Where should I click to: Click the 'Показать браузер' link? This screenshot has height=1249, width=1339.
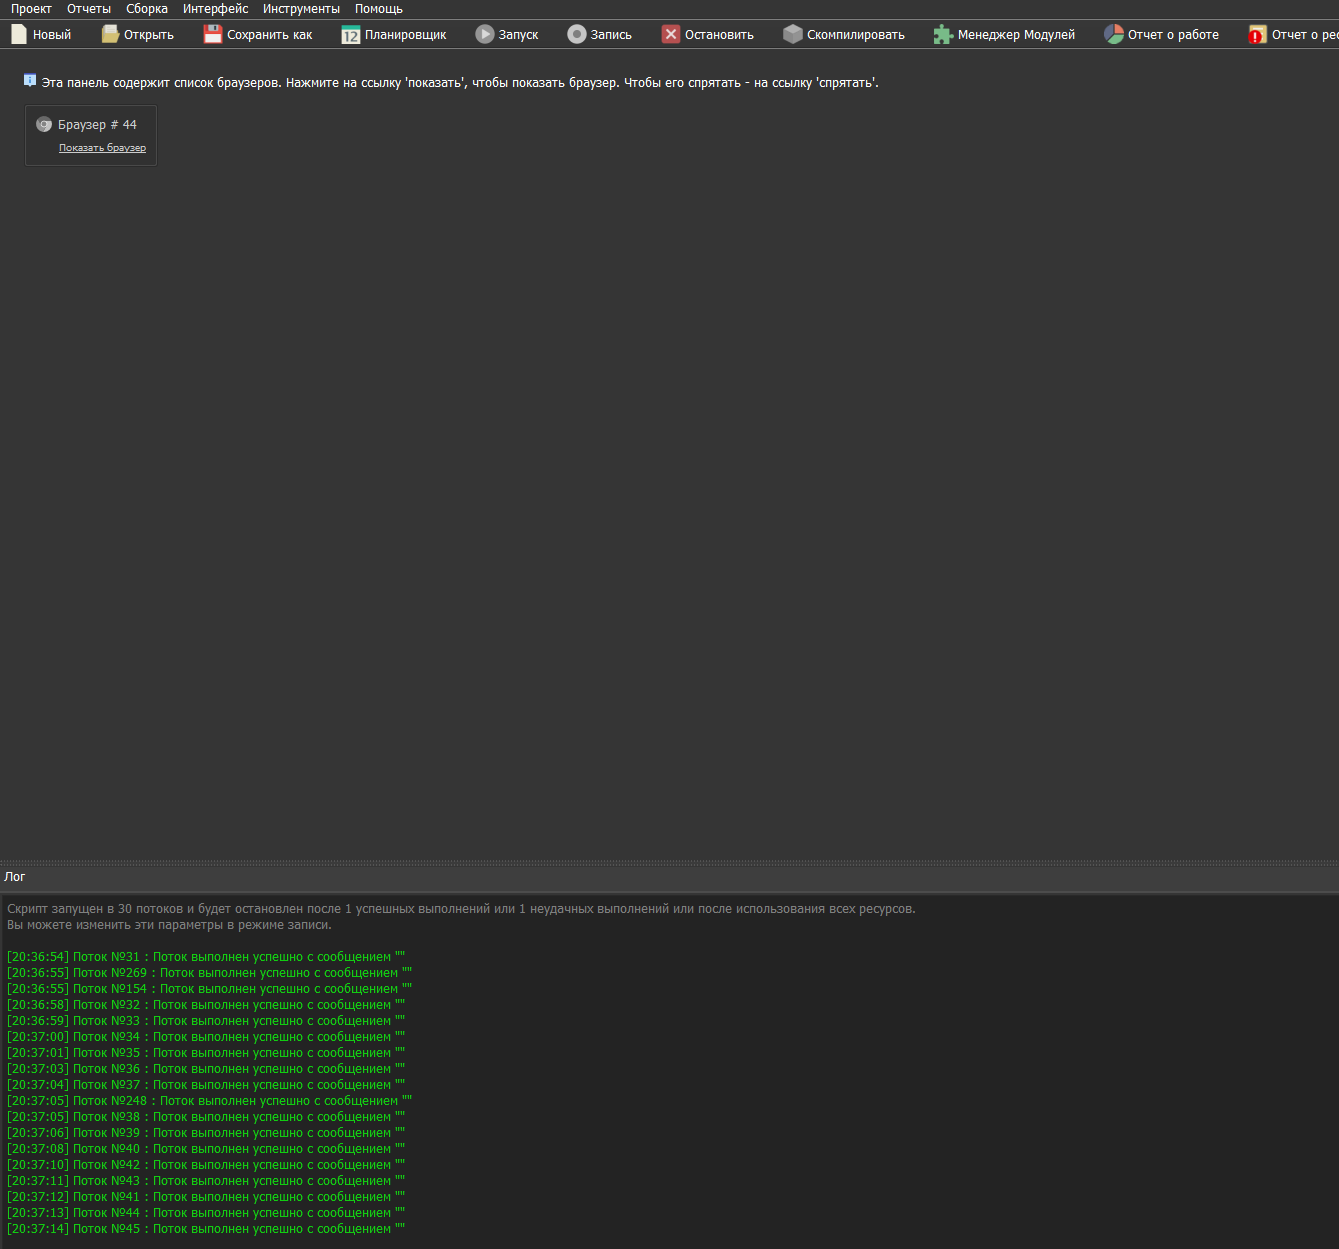click(102, 148)
